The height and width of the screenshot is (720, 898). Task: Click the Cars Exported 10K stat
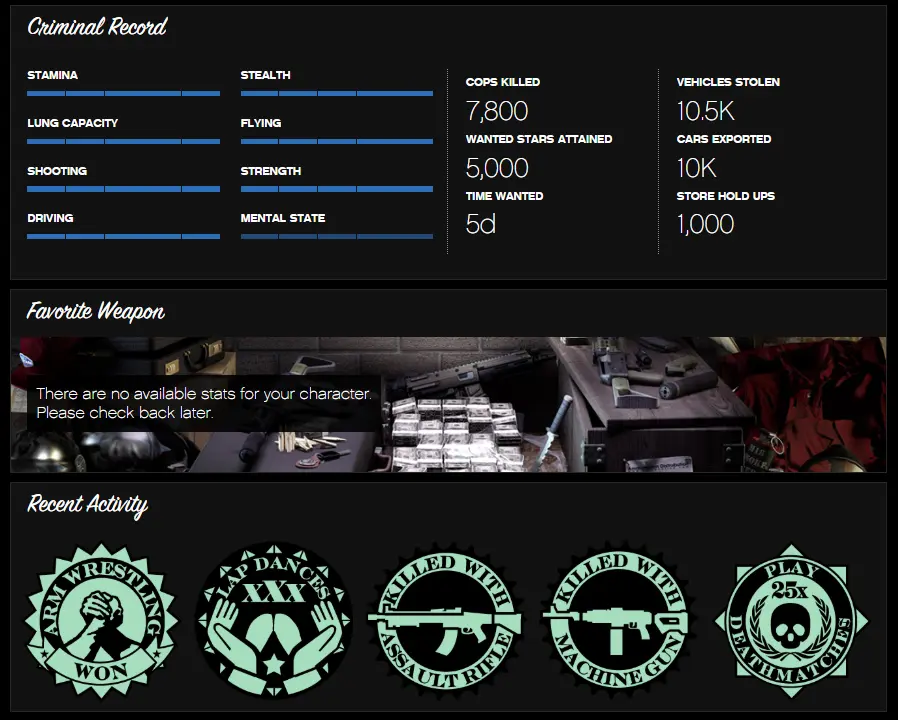pos(696,168)
